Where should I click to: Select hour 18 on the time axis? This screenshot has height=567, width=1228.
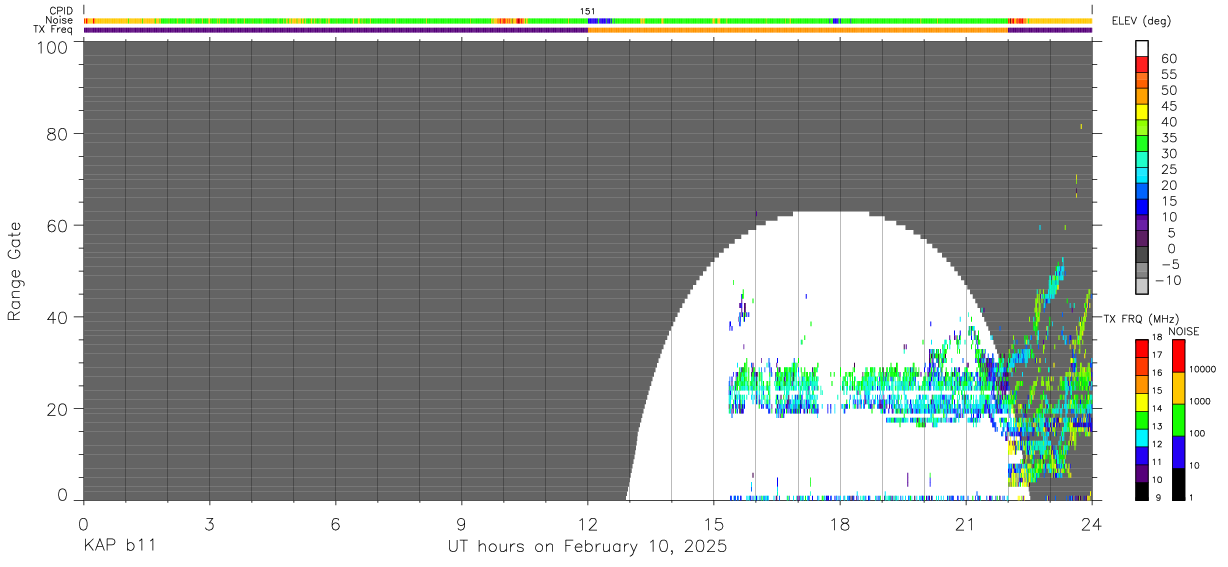[x=839, y=523]
